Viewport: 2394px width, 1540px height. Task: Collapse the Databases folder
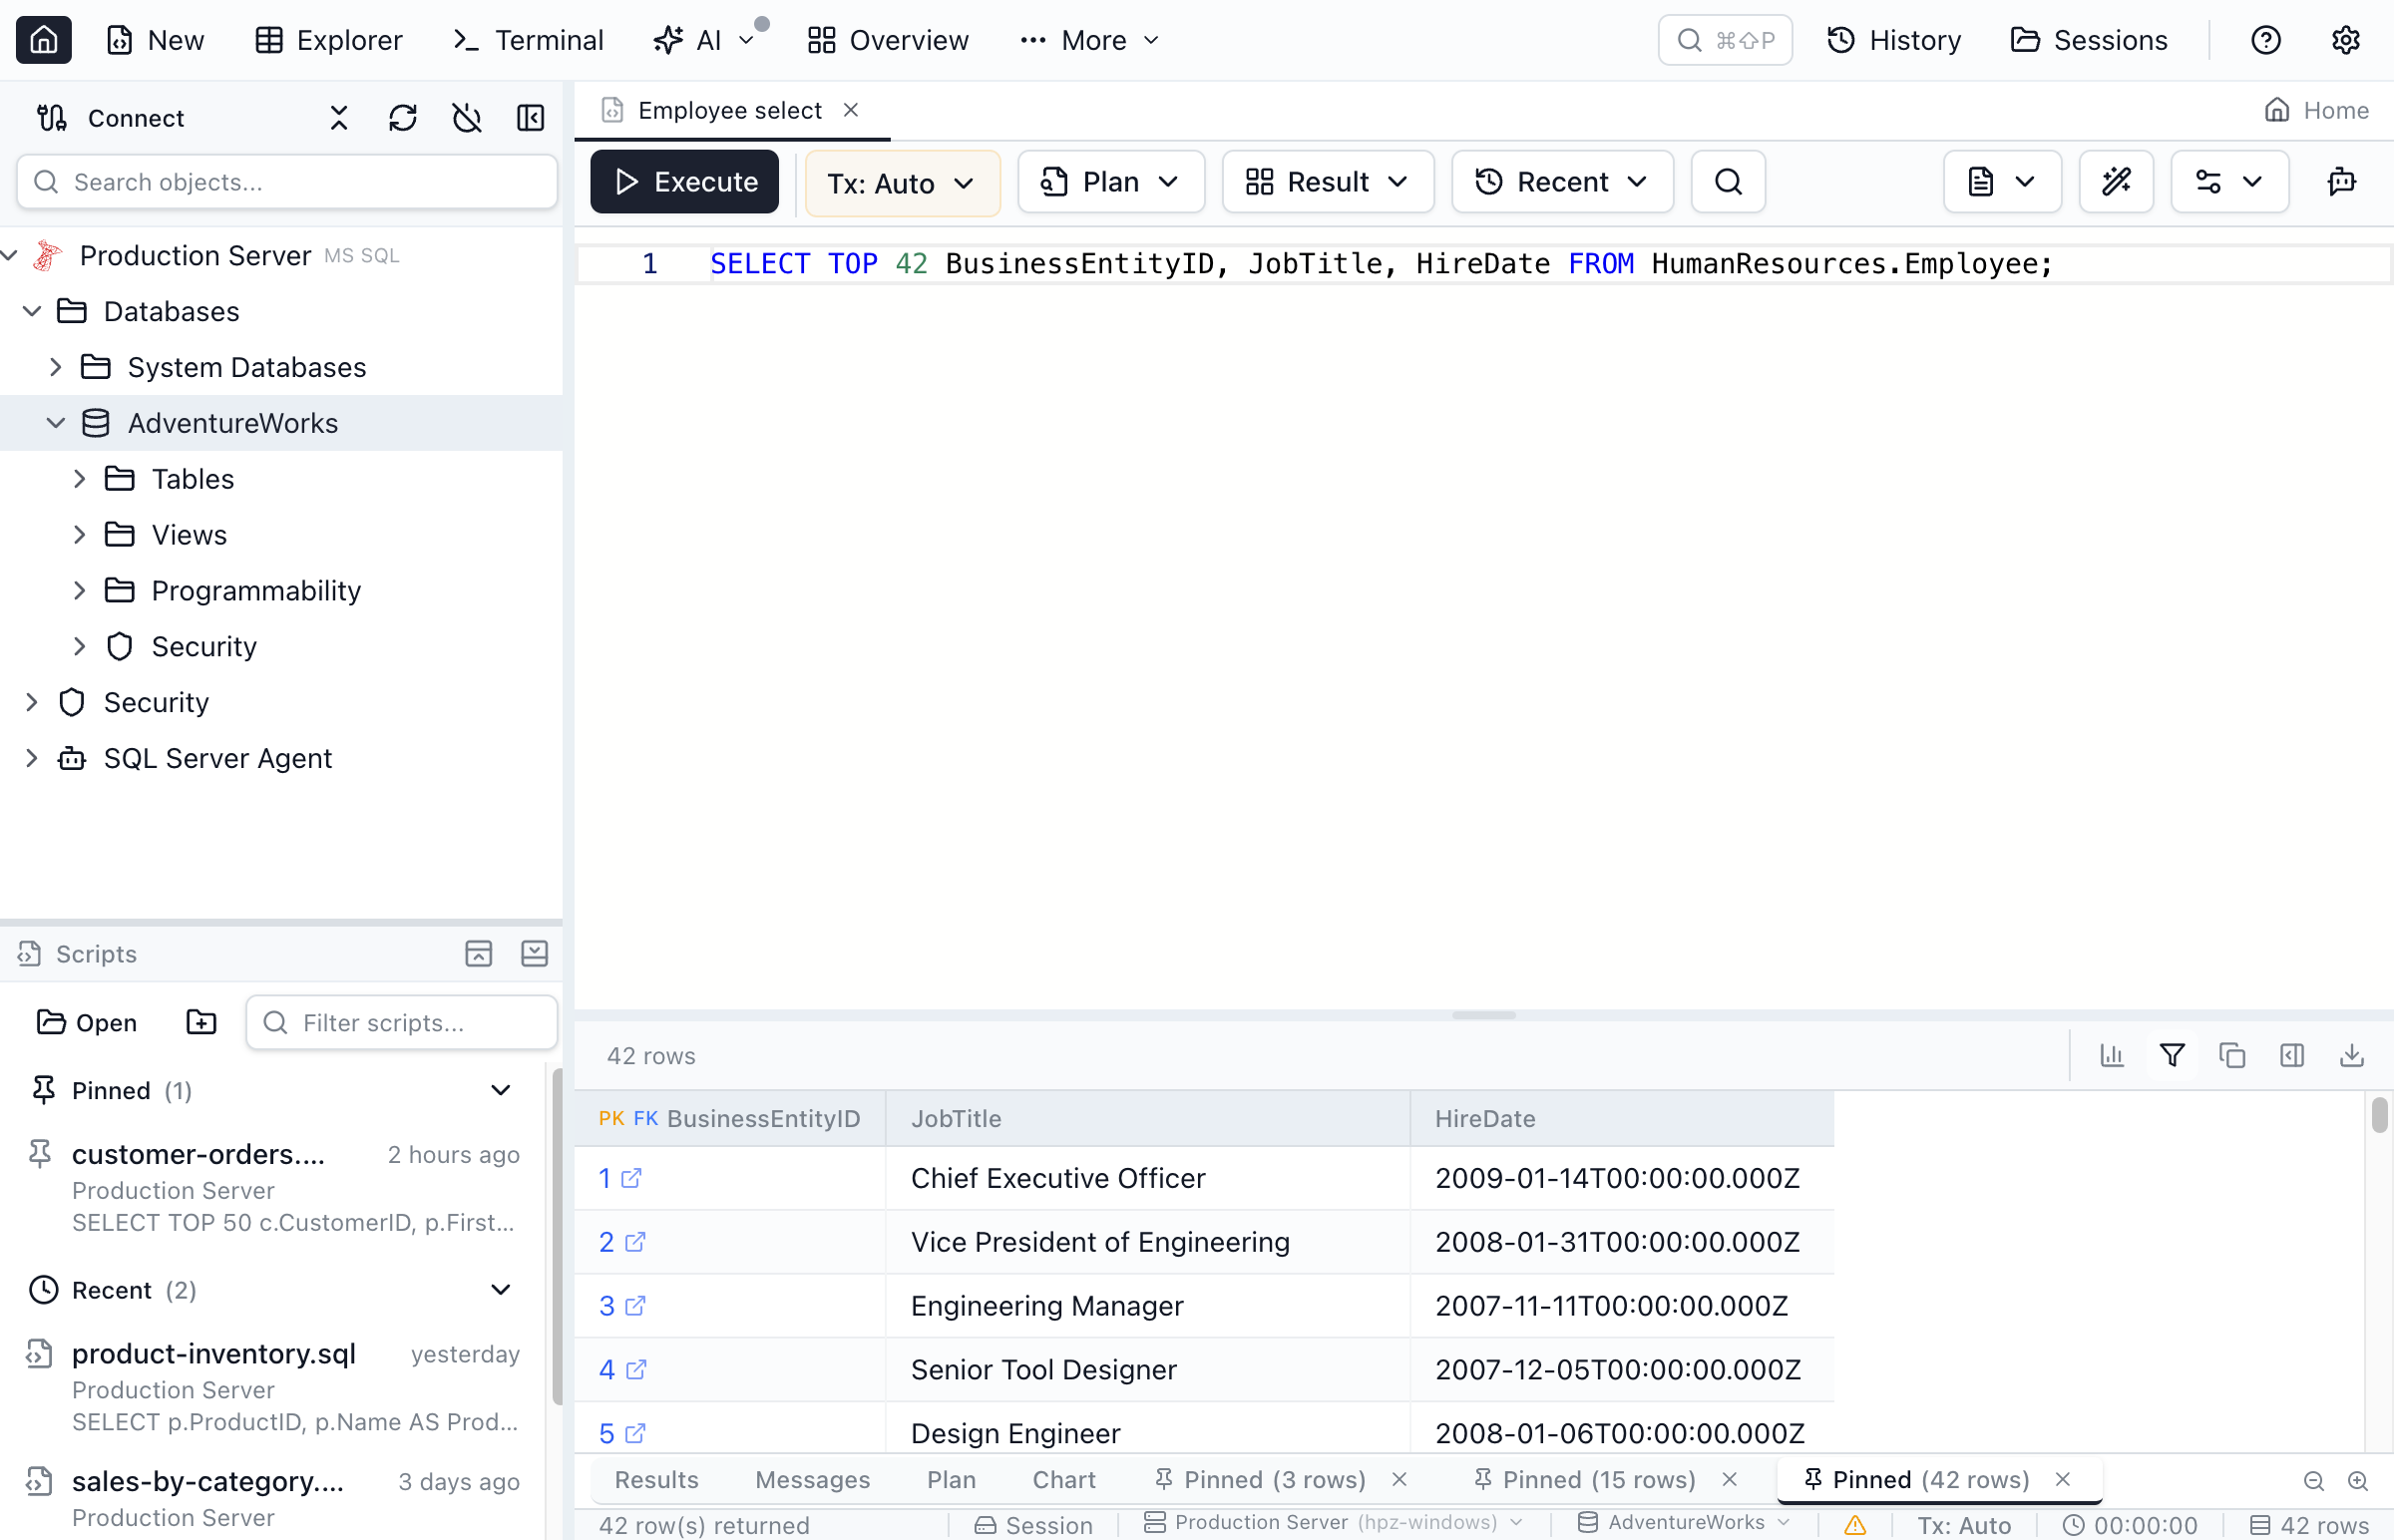point(32,312)
